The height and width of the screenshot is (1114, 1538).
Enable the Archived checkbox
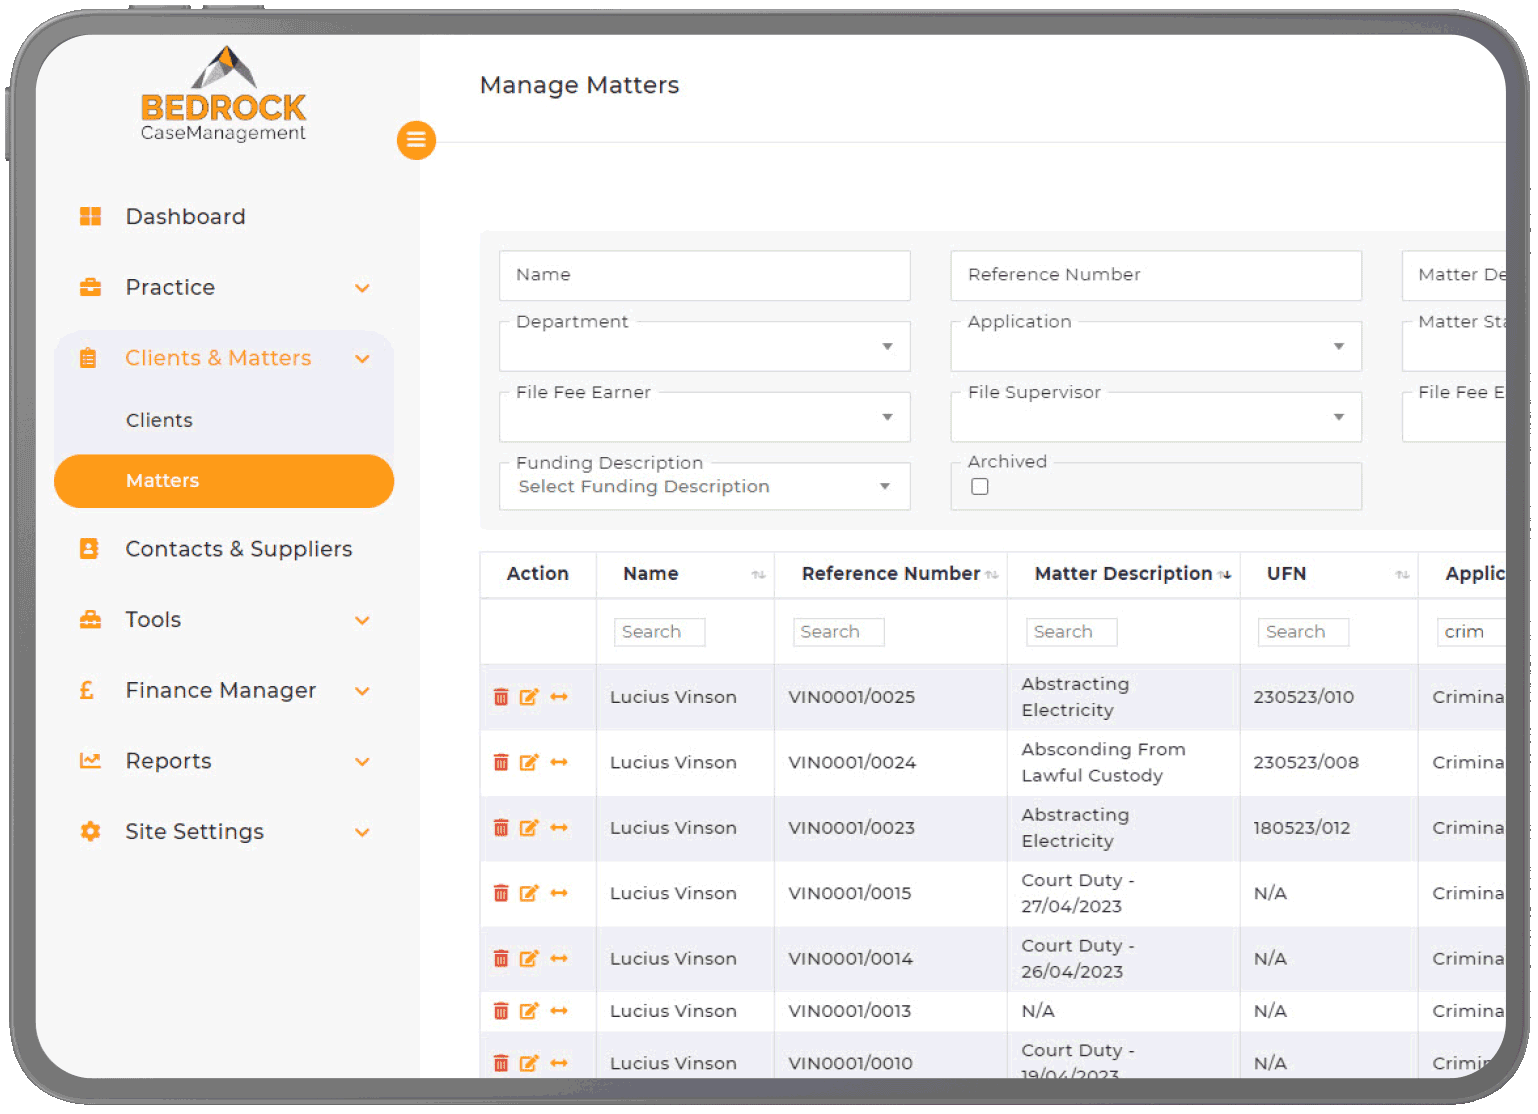pyautogui.click(x=979, y=486)
